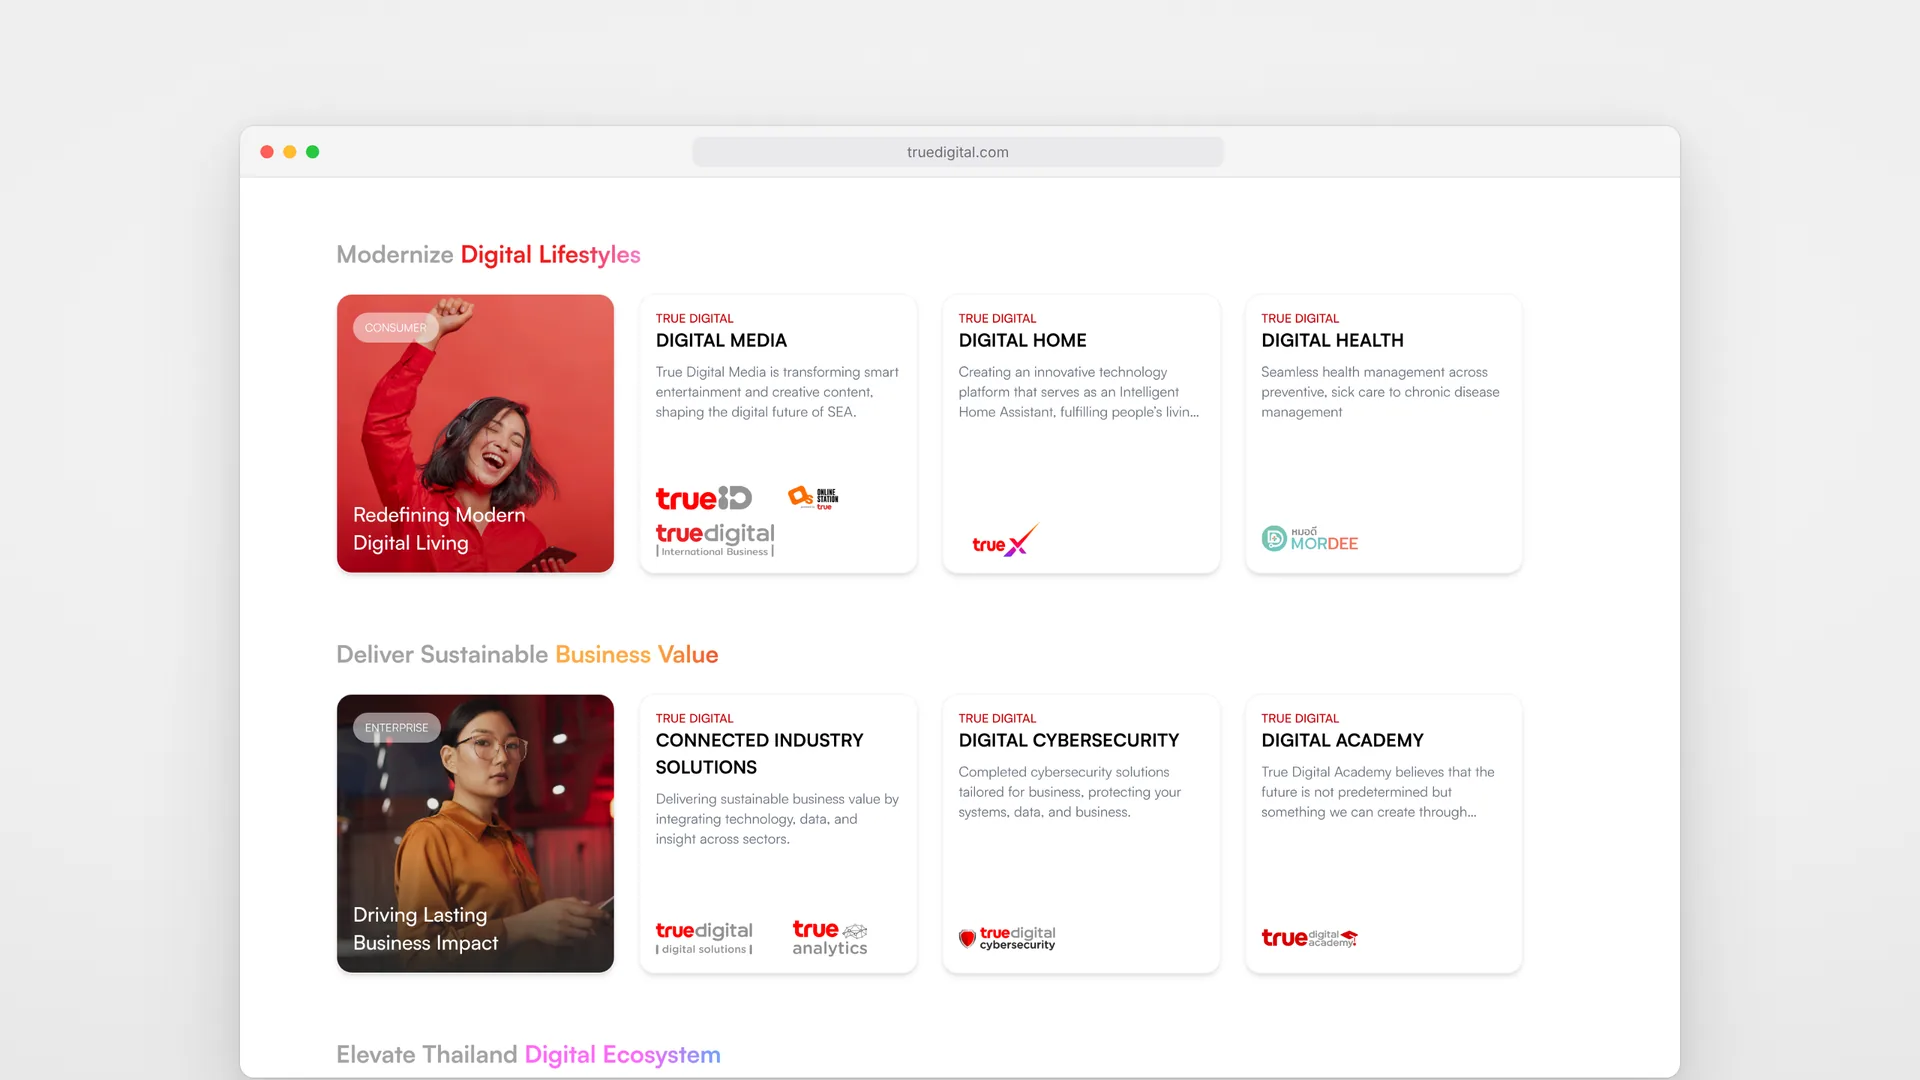Open the truedigital digital solutions logo
The width and height of the screenshot is (1920, 1080).
pos(704,938)
